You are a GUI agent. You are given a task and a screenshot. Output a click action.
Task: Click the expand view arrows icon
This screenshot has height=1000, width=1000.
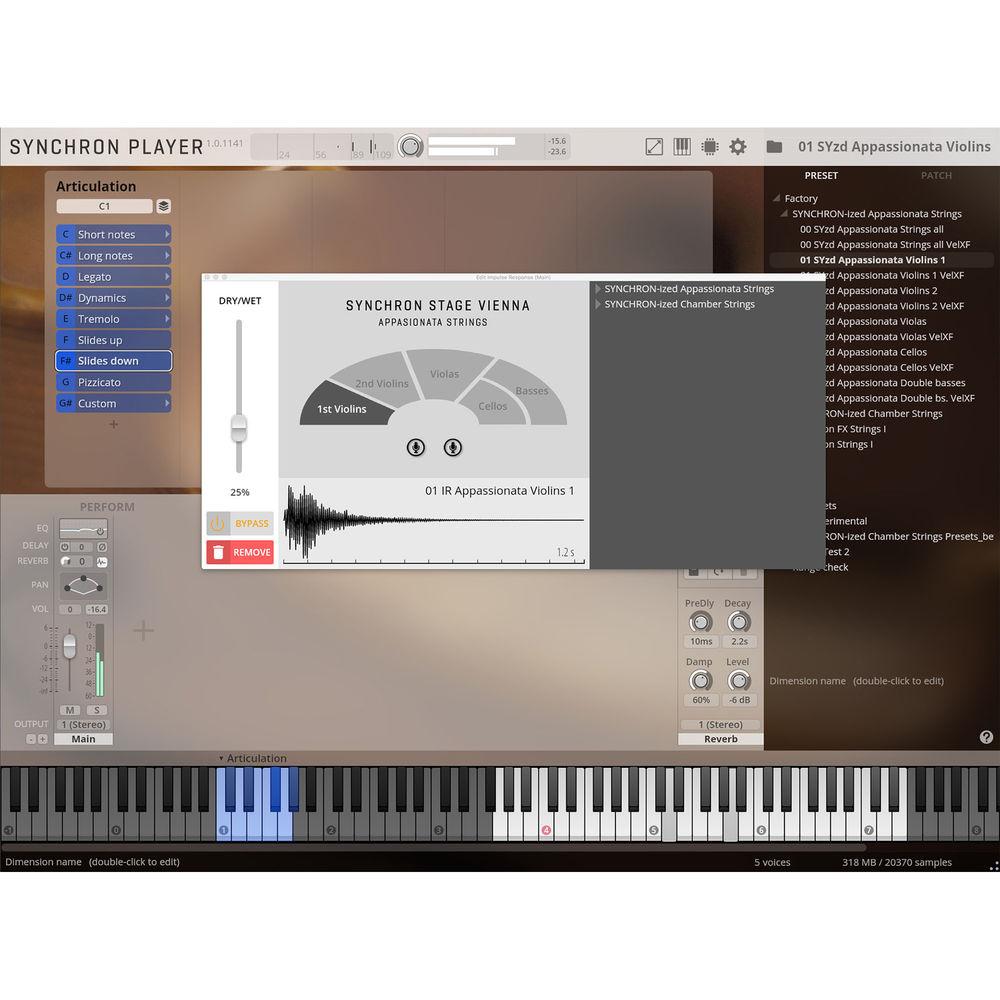pyautogui.click(x=654, y=146)
